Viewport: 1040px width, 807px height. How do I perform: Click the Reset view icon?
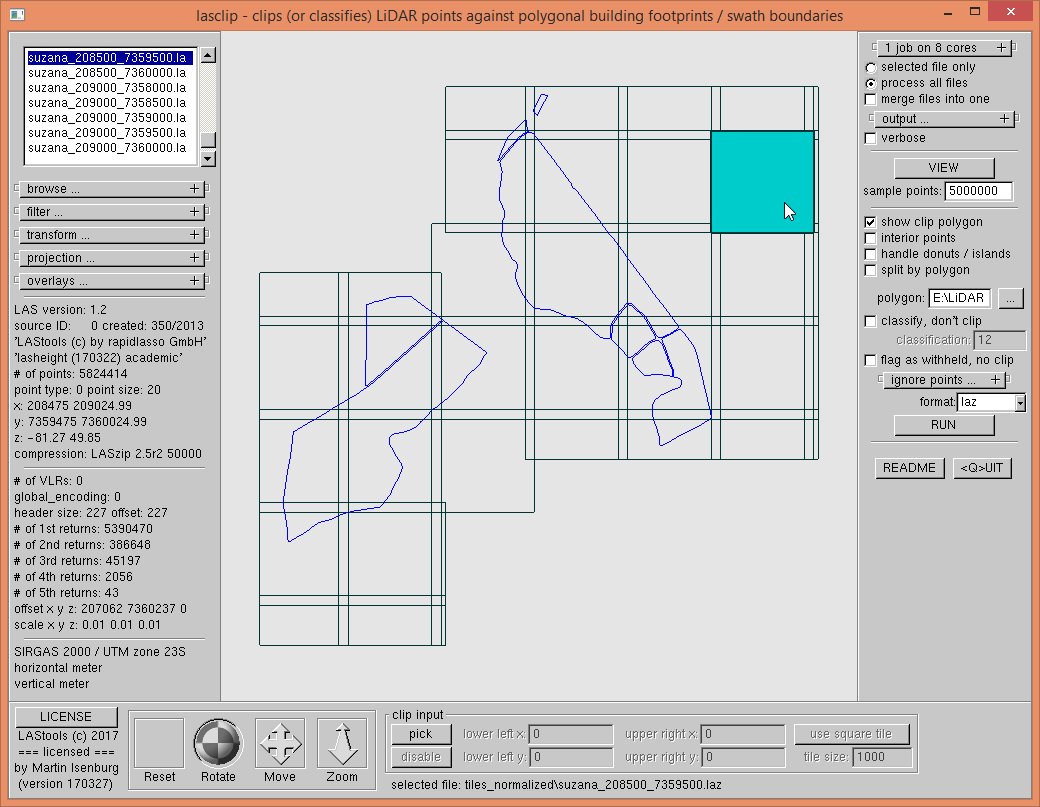pyautogui.click(x=159, y=743)
